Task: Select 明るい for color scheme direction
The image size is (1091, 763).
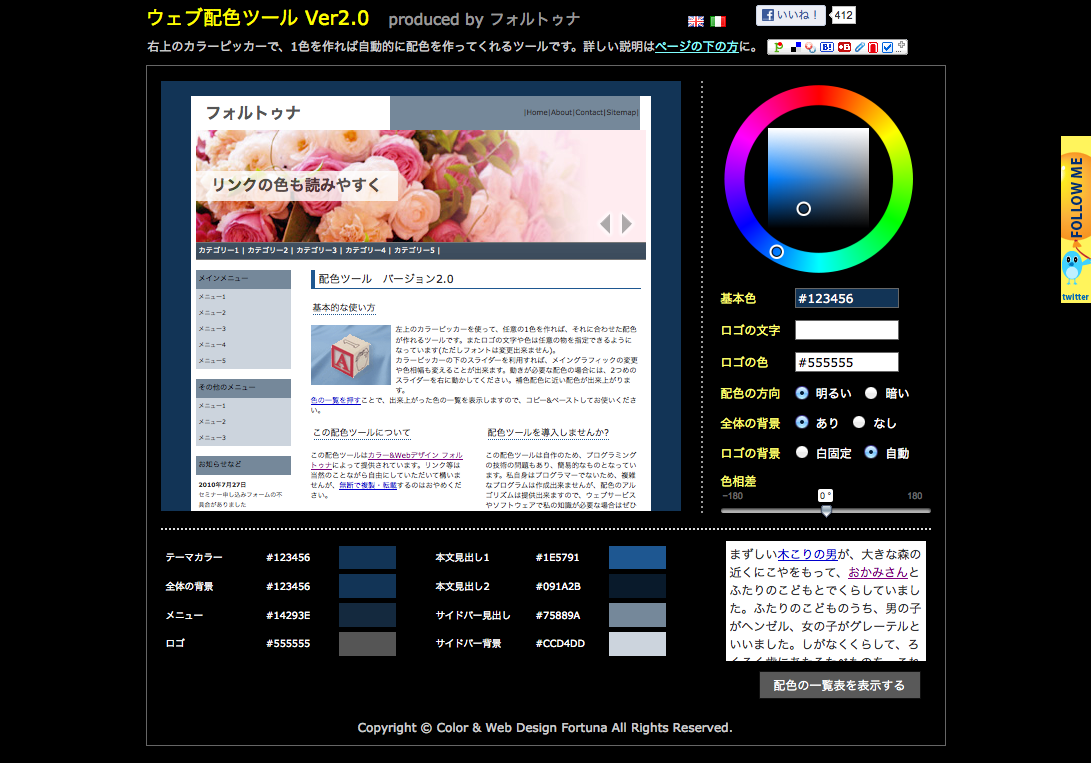Action: (x=802, y=394)
